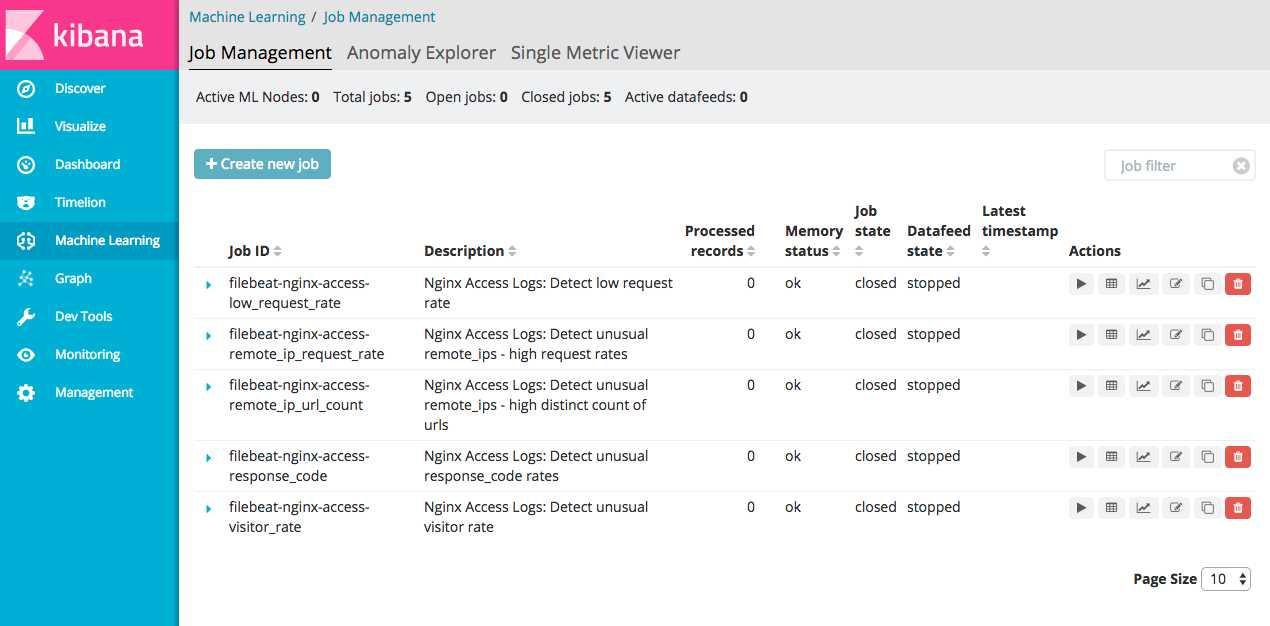Expand the remote_ip_request_rate job row
1270x626 pixels.
208,336
